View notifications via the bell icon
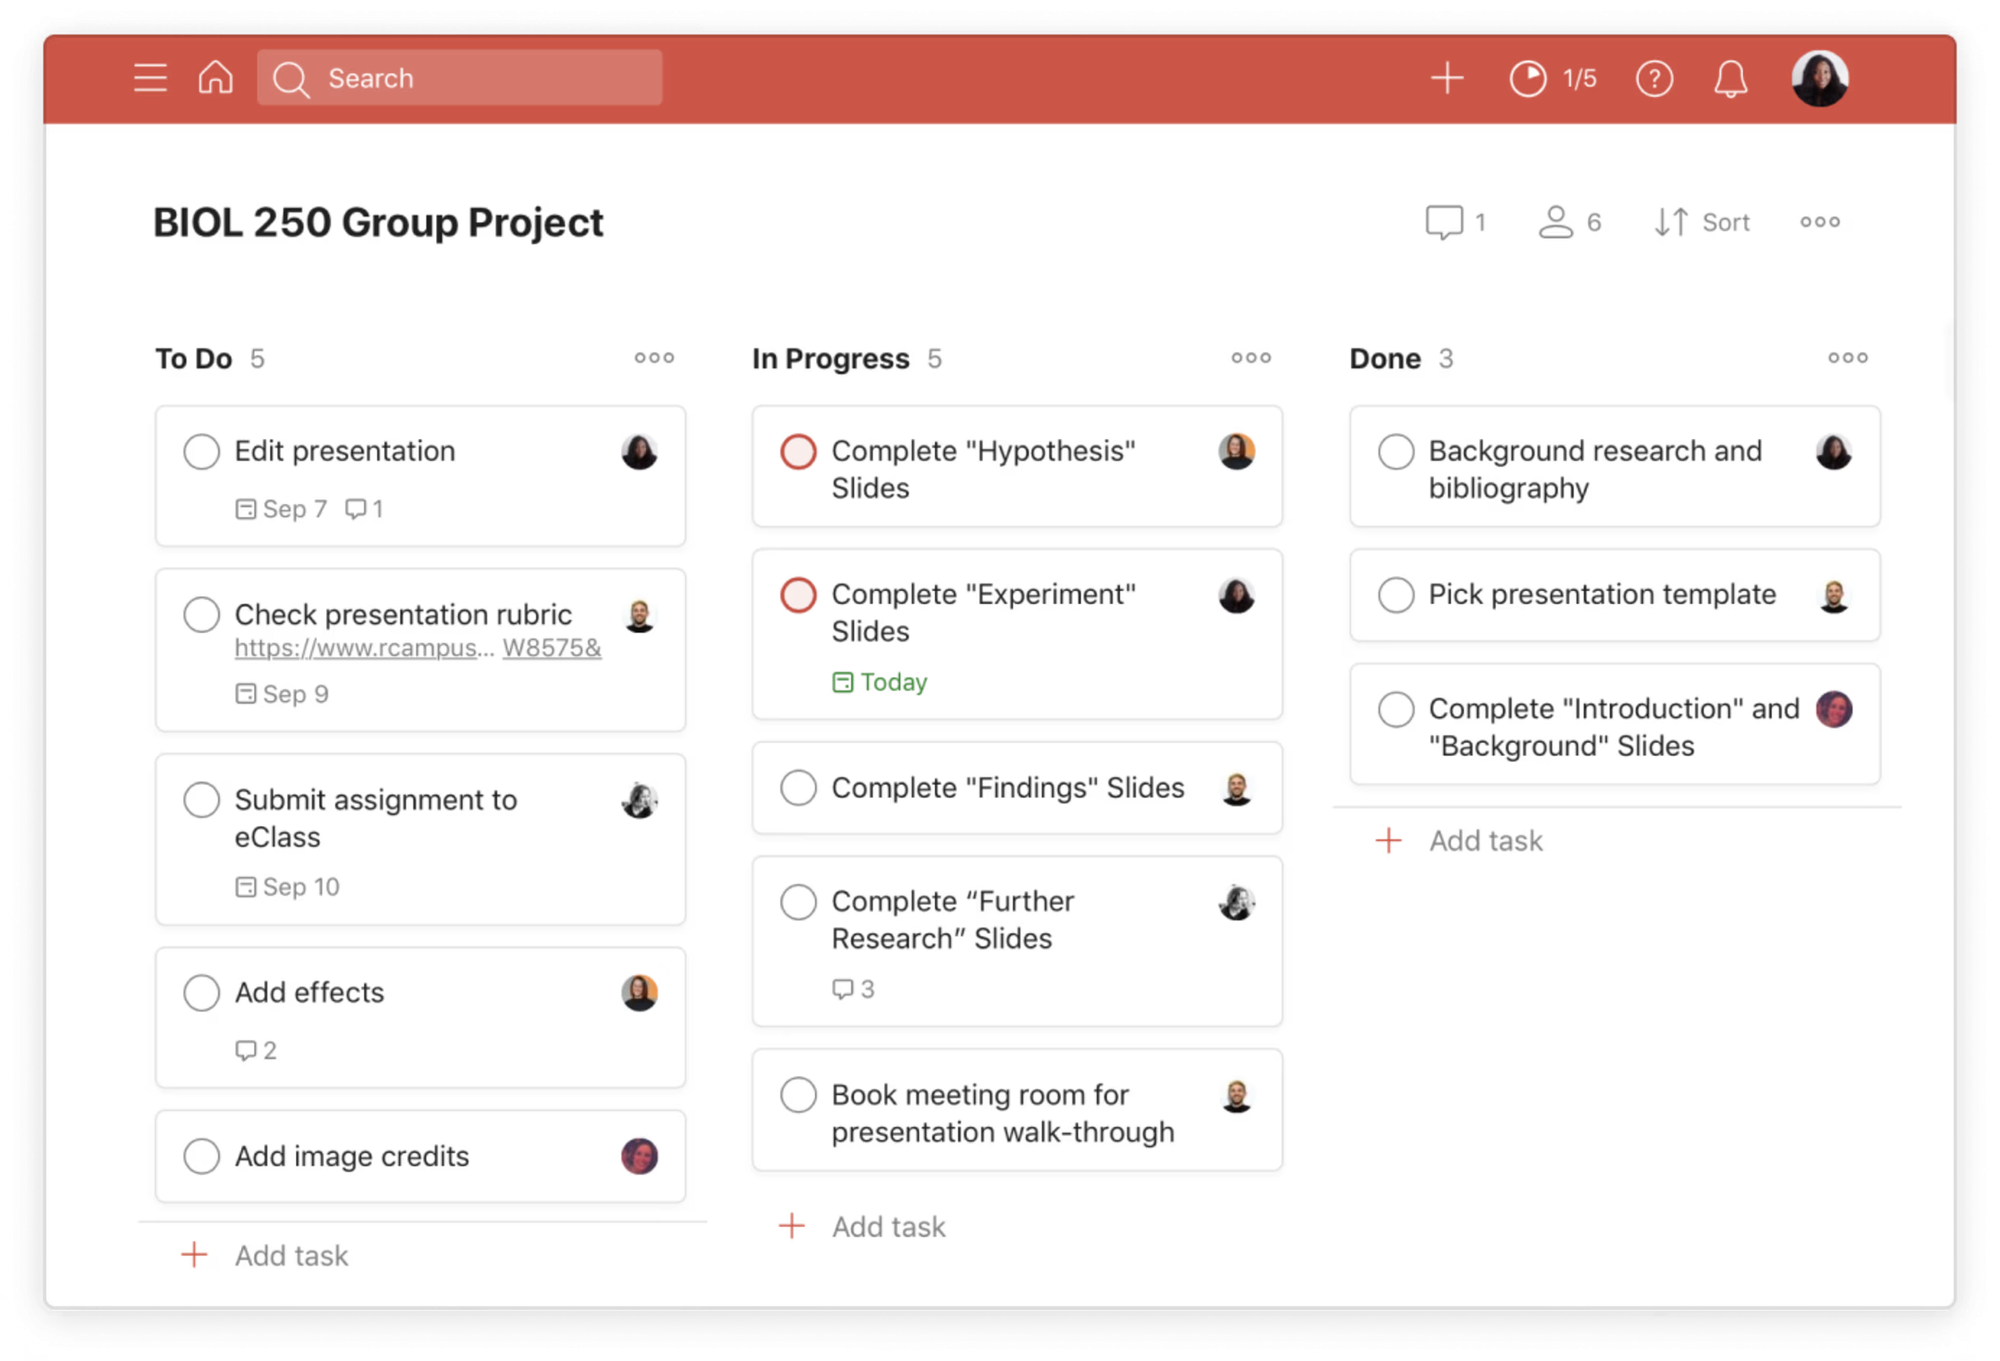The image size is (2000, 1361). coord(1731,78)
